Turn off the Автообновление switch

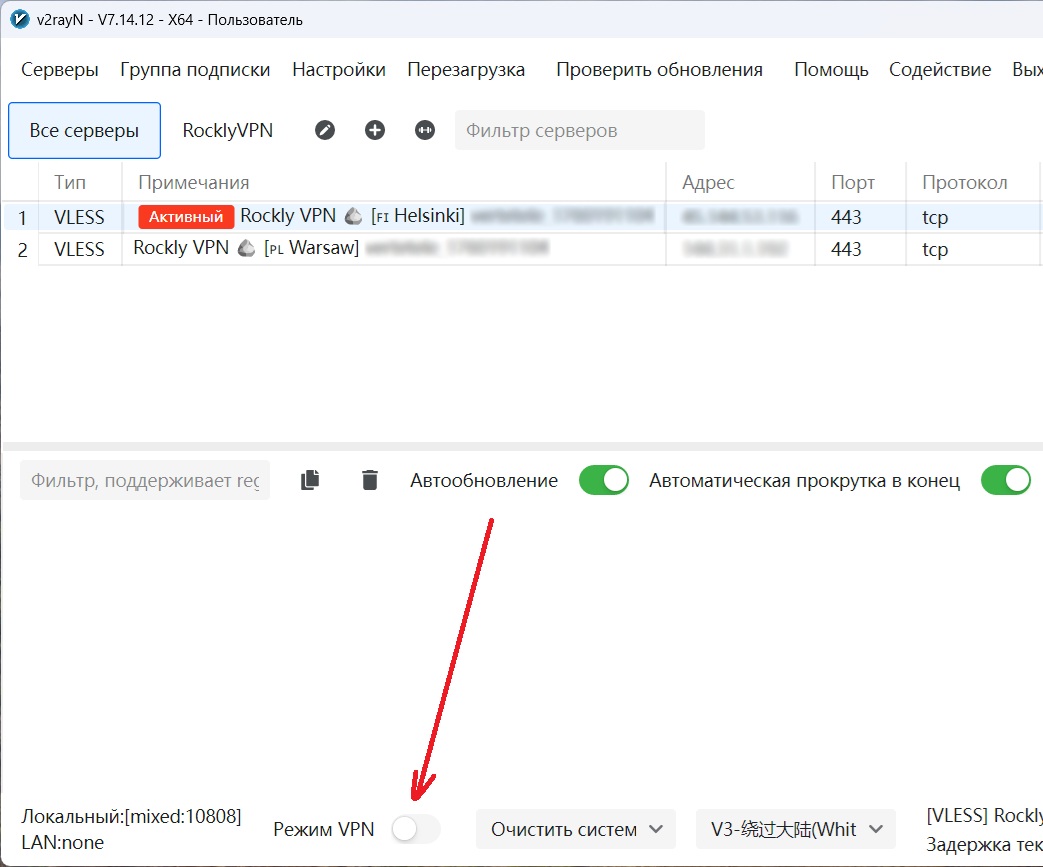click(604, 481)
